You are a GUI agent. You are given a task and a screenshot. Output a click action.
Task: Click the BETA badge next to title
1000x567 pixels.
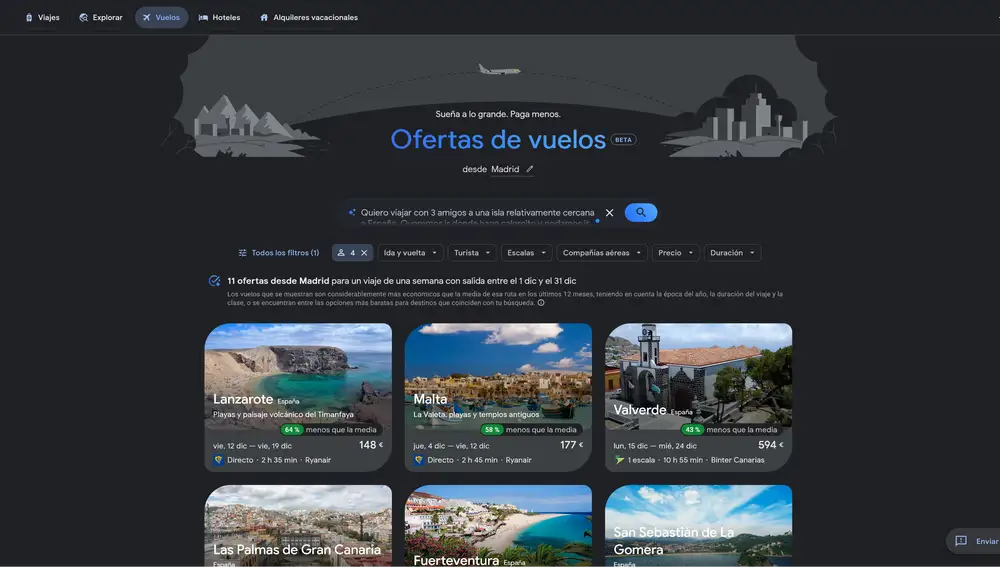tap(624, 140)
